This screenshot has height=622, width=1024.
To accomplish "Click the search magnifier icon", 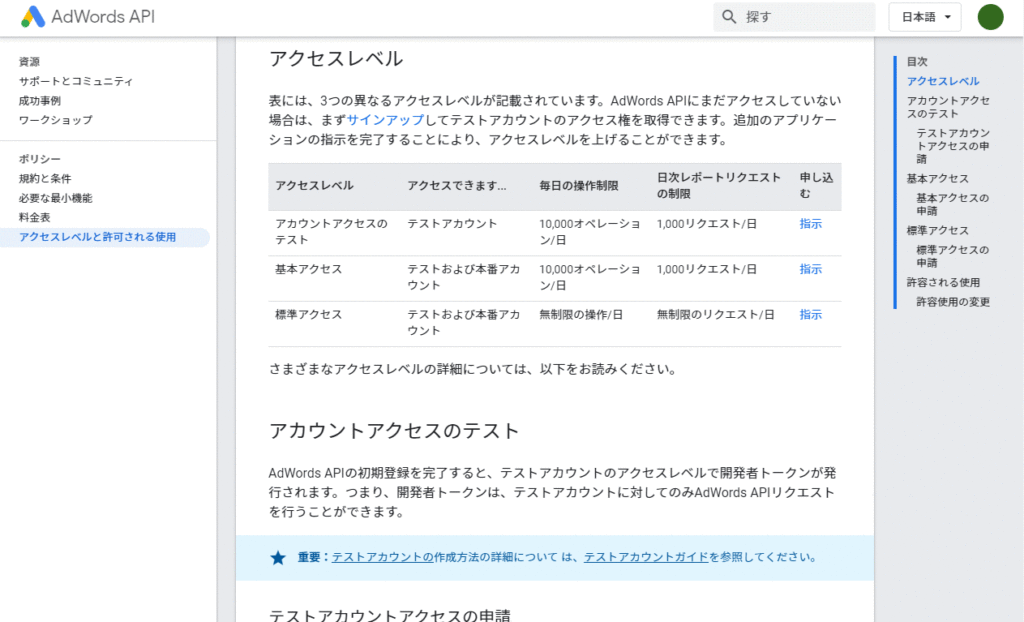I will (729, 17).
